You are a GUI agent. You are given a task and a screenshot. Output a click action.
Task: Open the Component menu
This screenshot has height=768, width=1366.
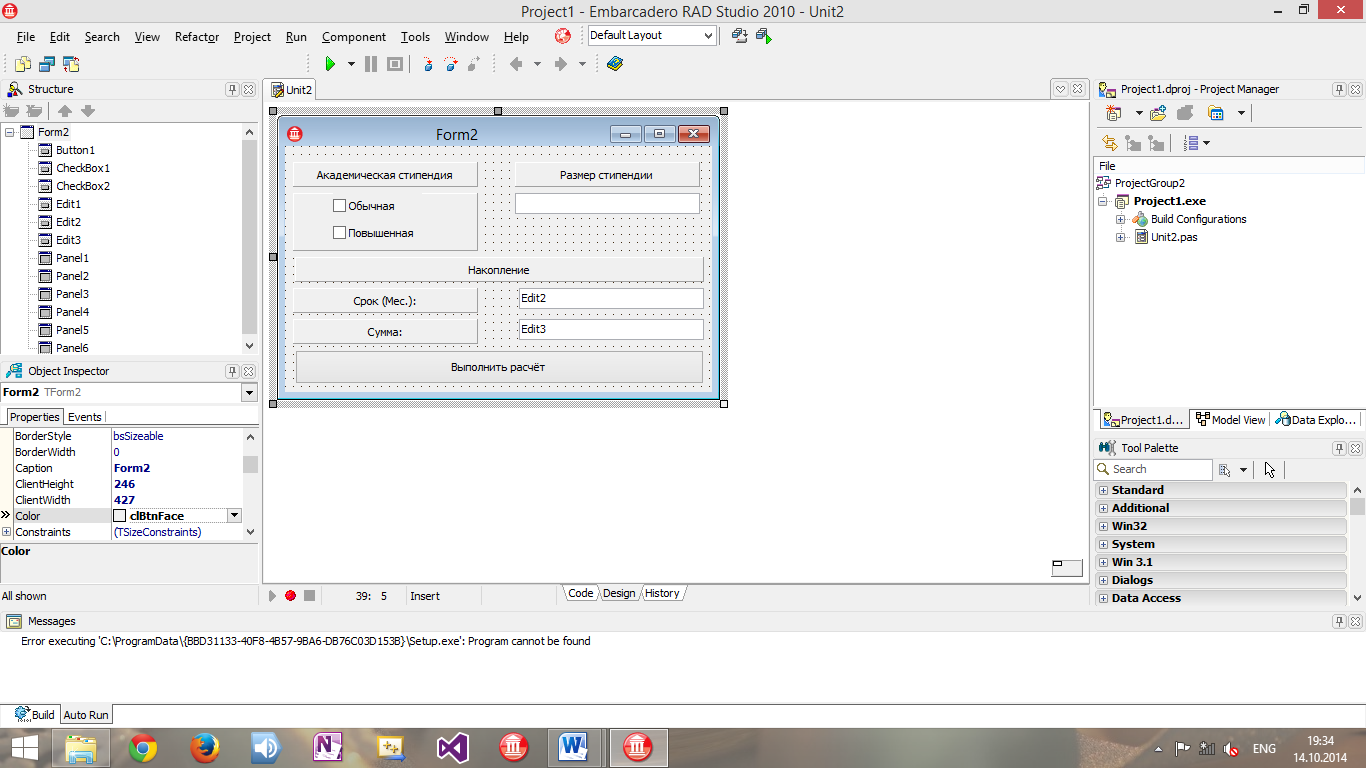click(x=354, y=37)
